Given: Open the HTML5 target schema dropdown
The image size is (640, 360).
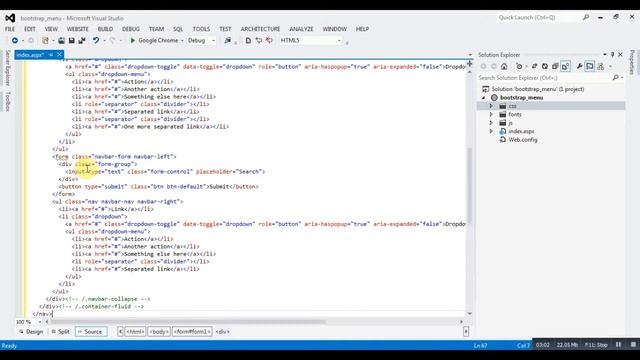Looking at the screenshot, I should tap(339, 40).
